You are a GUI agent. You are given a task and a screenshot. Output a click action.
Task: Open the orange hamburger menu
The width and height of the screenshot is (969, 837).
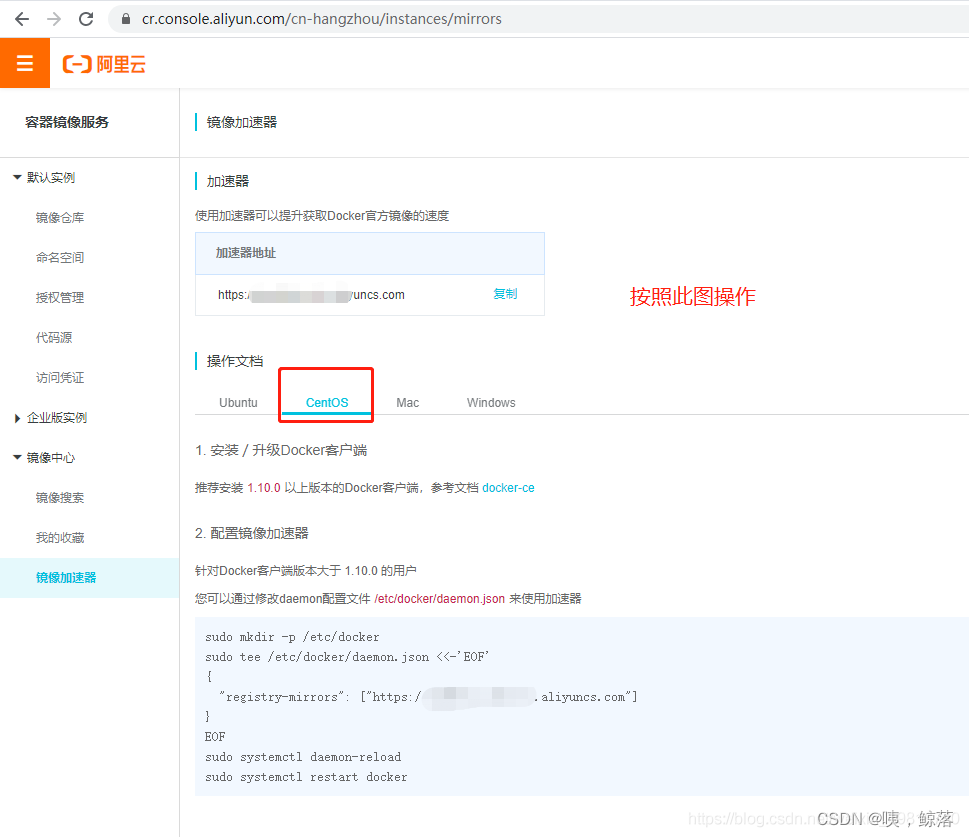(25, 63)
